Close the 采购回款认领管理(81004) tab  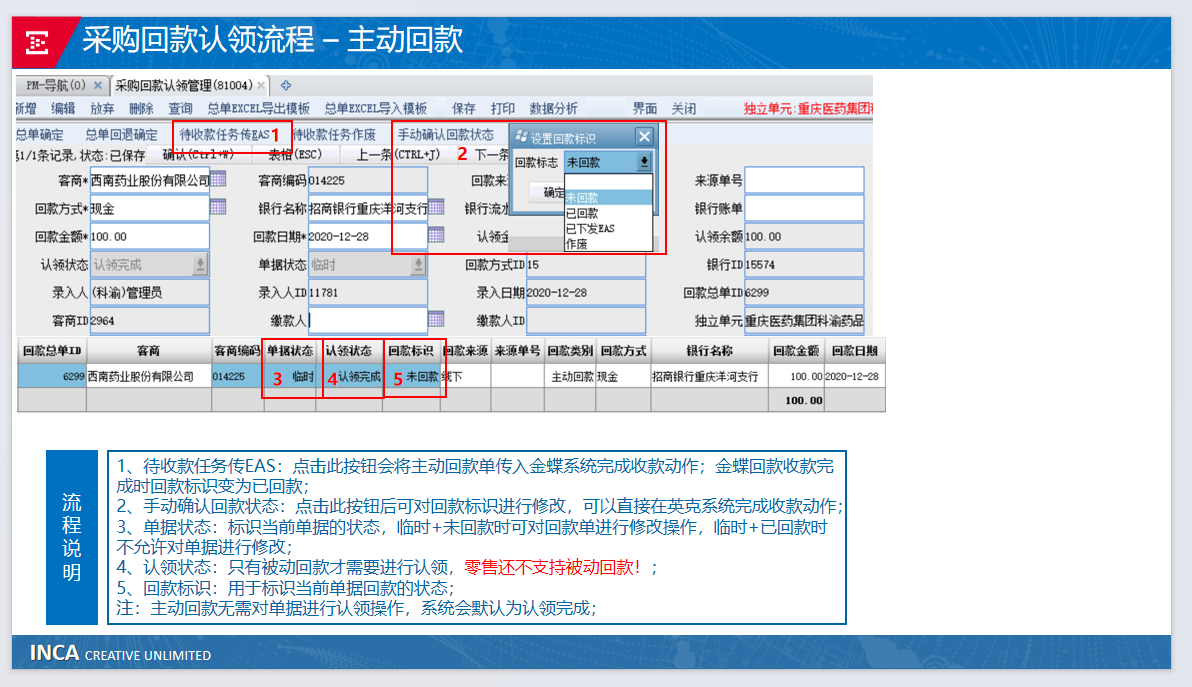click(x=261, y=85)
